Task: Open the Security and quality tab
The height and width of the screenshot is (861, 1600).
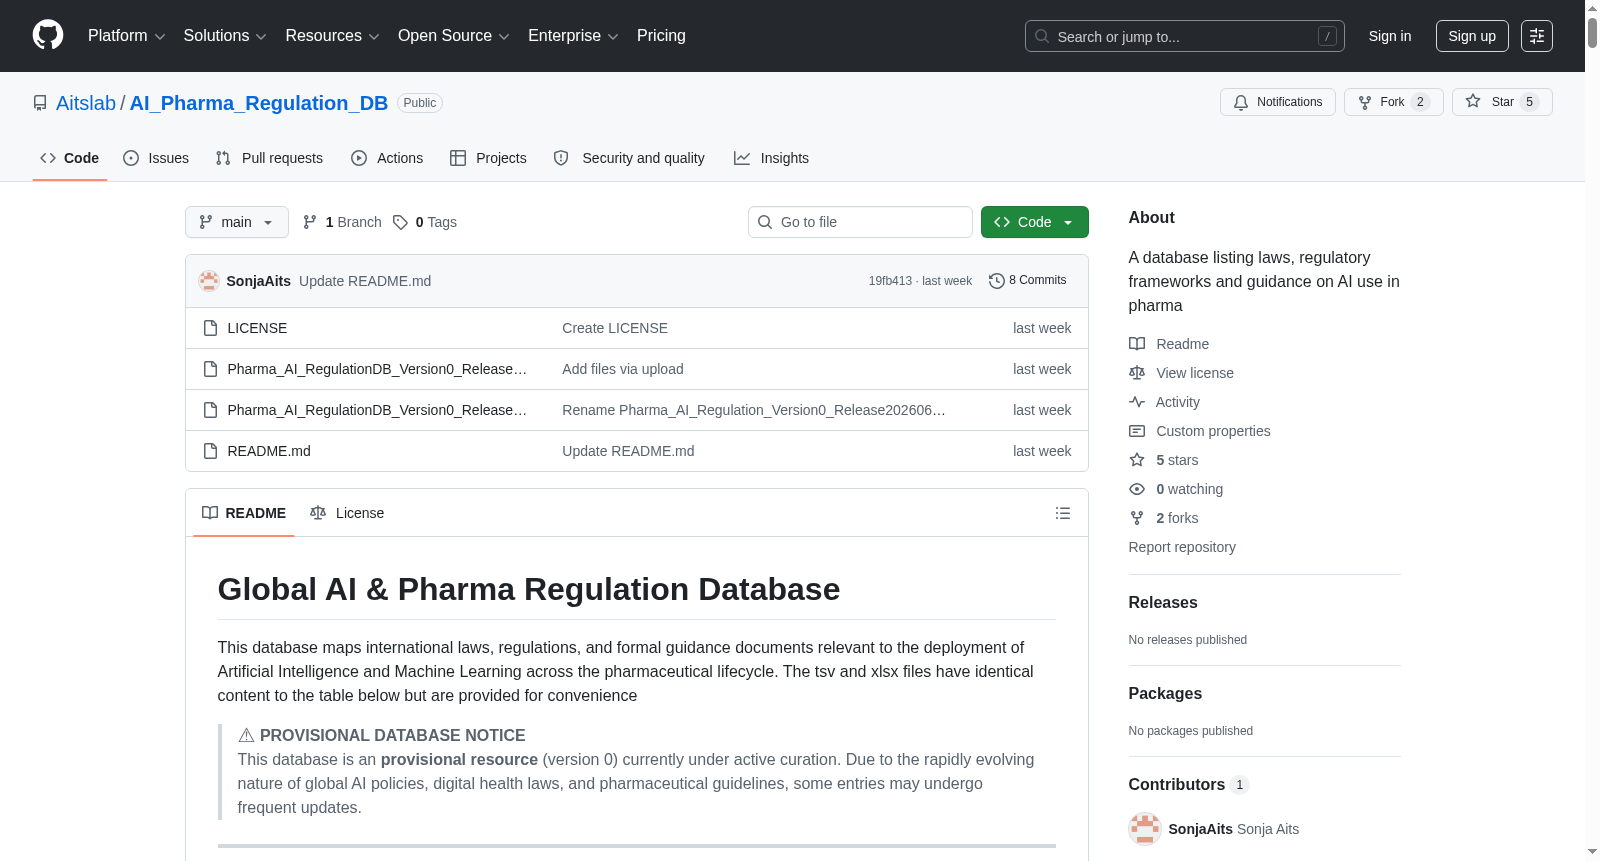Action: click(x=629, y=158)
